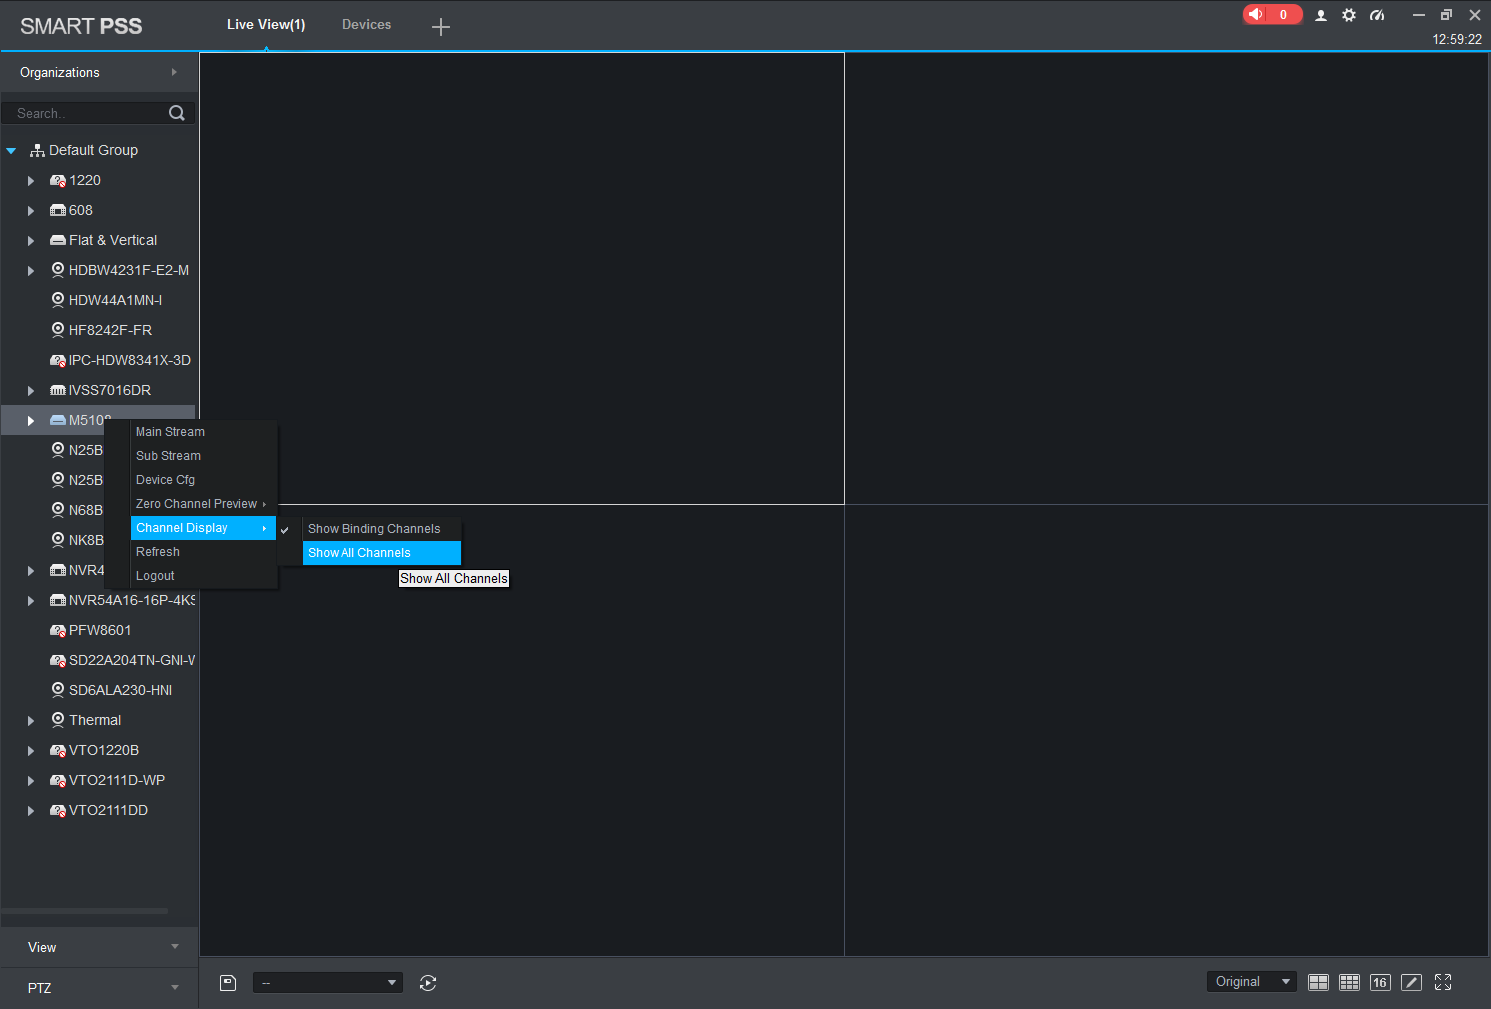Click the device icon beside SD22A204TN-GNI-V
Screen dimensions: 1491x1009
point(58,660)
